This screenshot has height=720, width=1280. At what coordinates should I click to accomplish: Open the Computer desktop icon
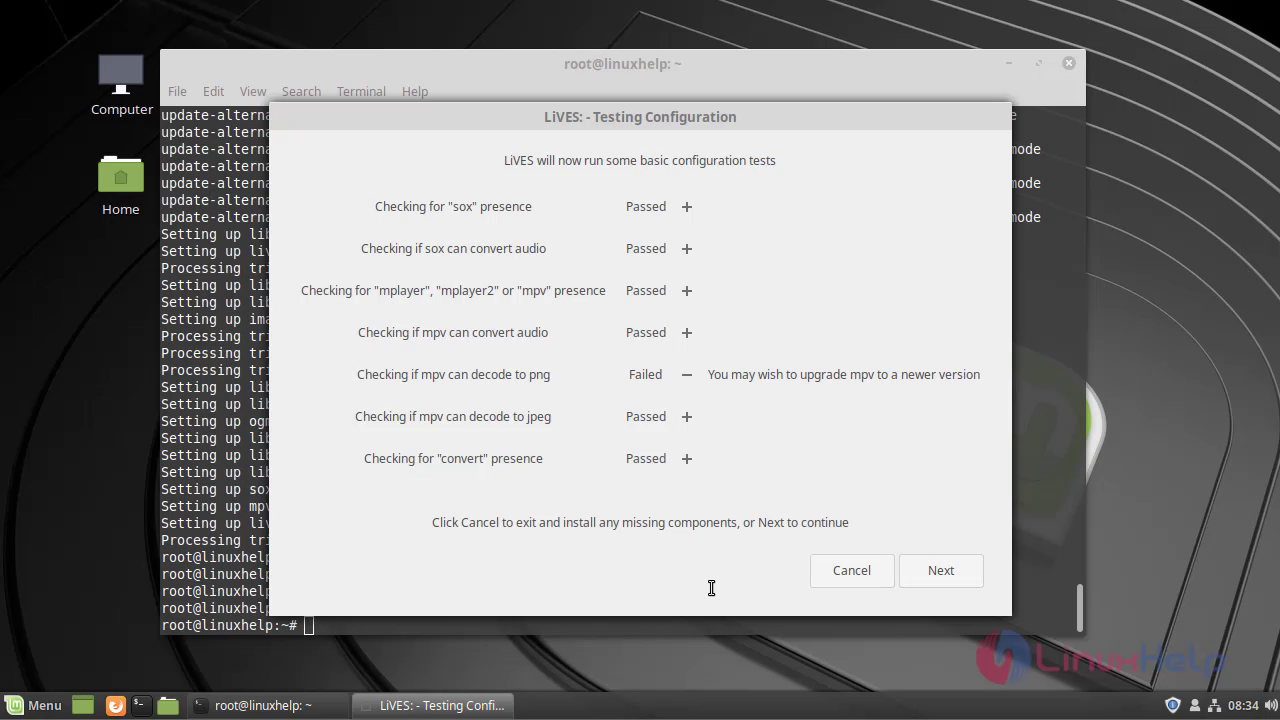click(x=122, y=85)
